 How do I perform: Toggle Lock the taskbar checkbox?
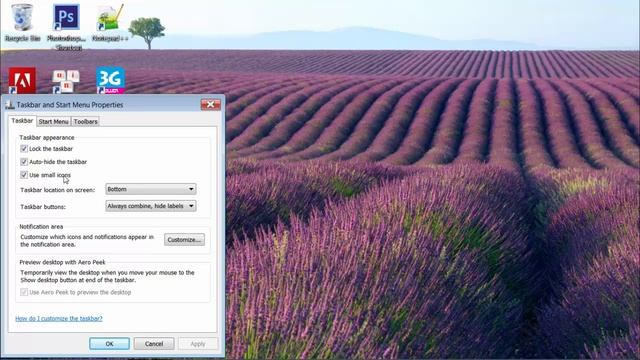click(x=24, y=149)
